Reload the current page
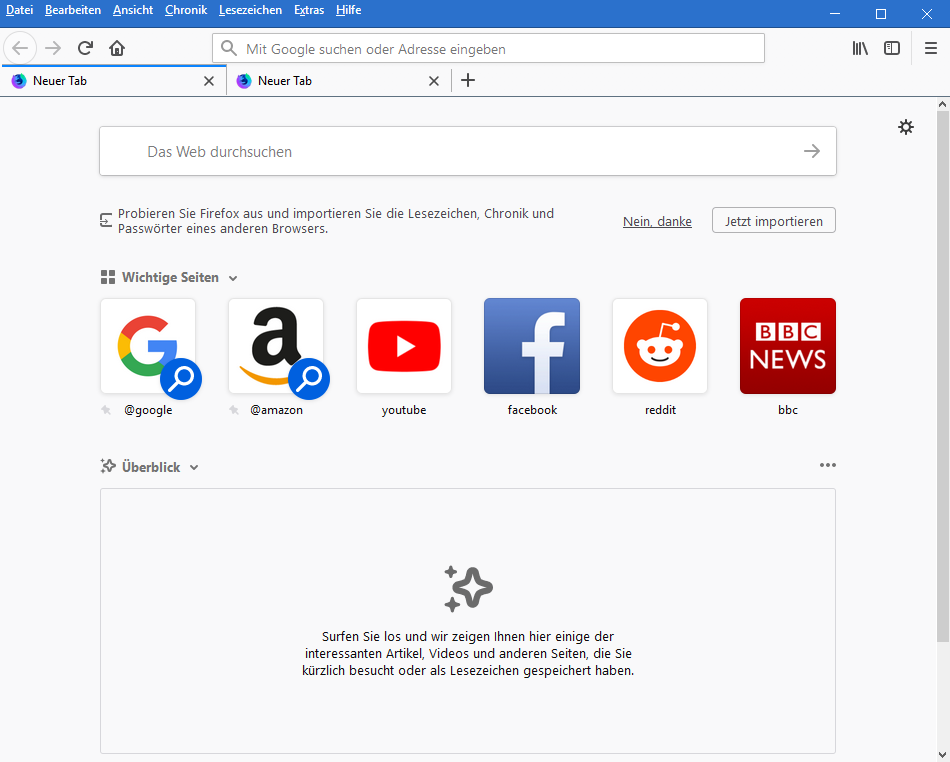The image size is (950, 762). 85,48
